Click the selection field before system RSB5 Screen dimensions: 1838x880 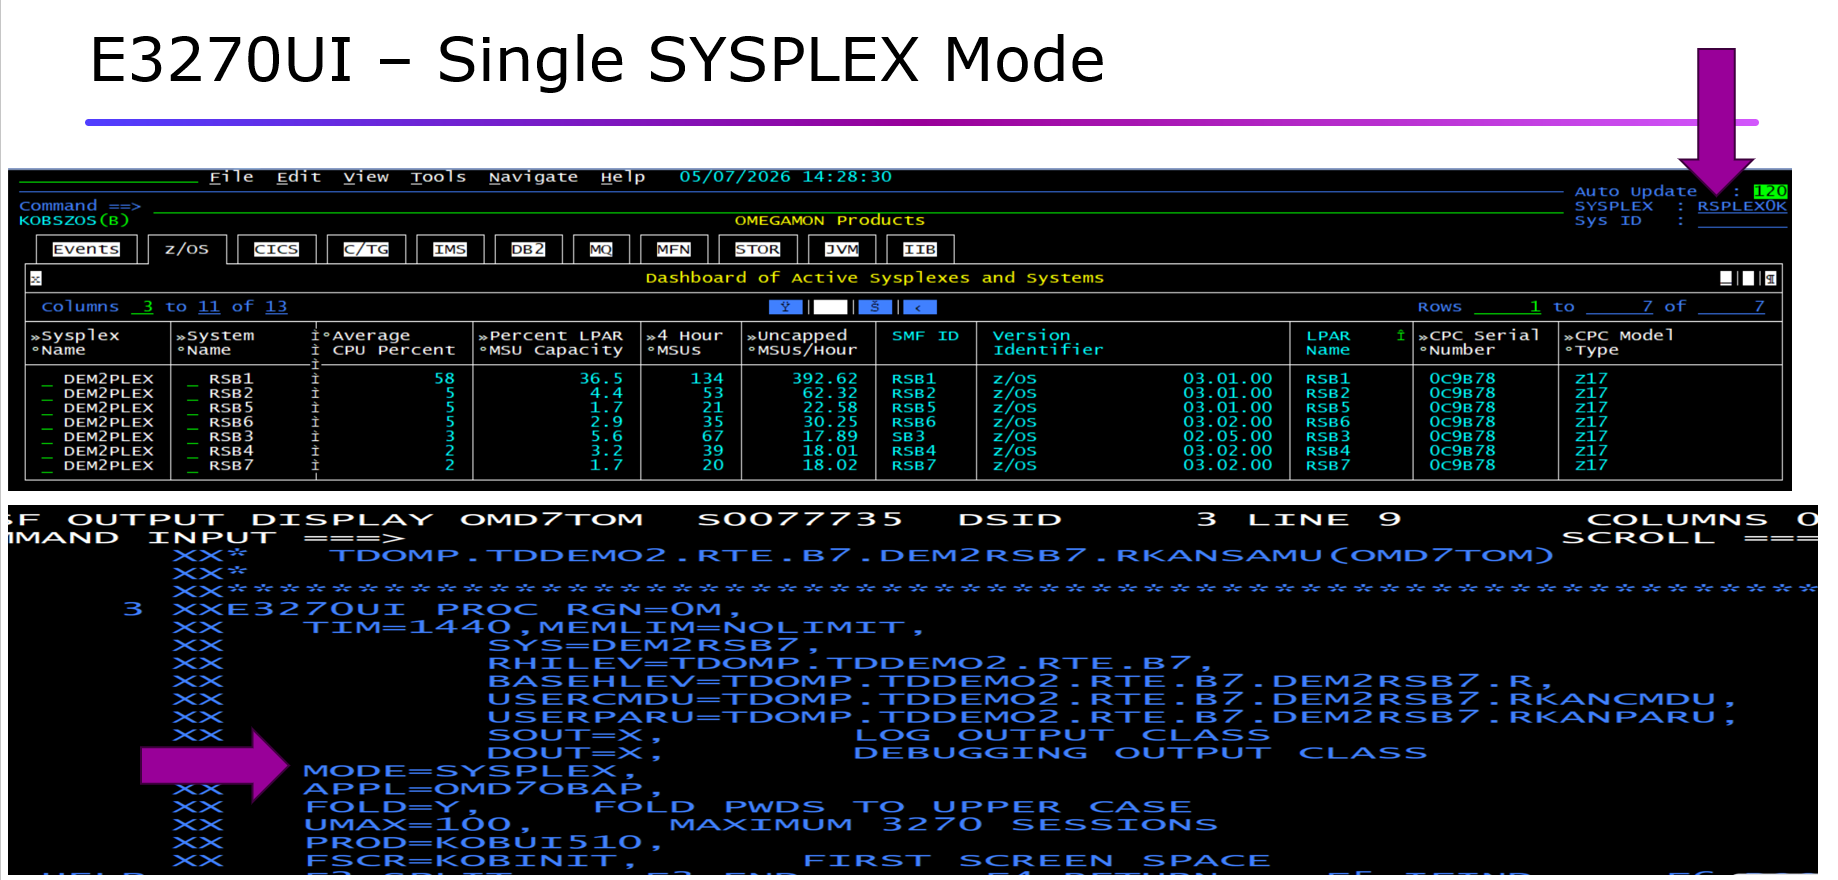[x=192, y=408]
